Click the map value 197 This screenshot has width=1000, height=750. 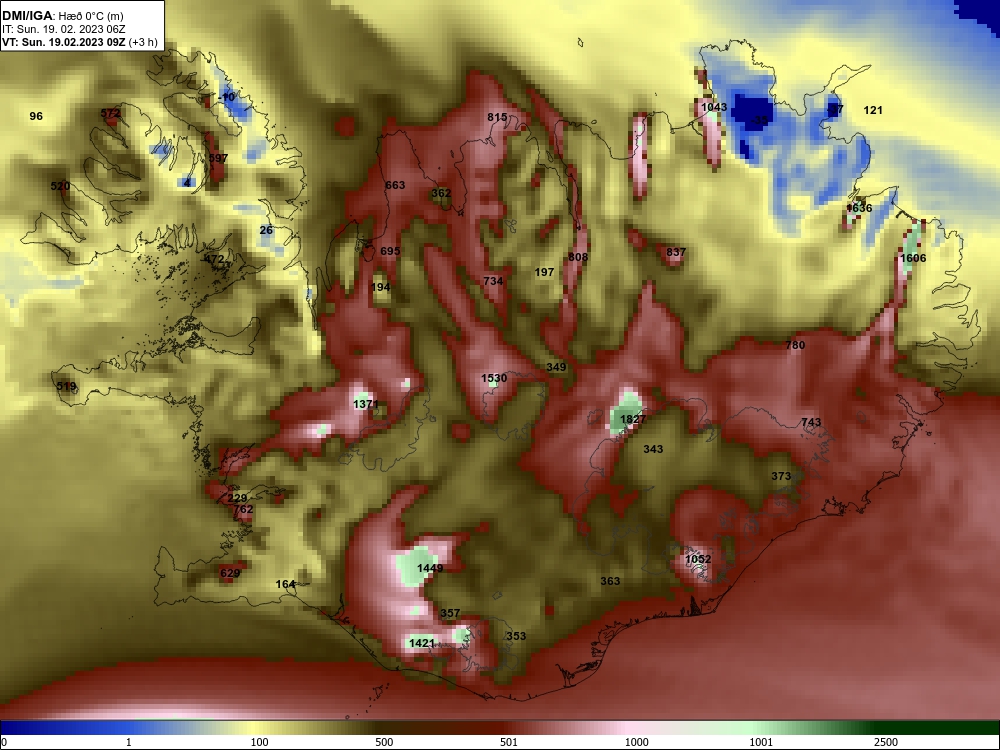click(544, 272)
